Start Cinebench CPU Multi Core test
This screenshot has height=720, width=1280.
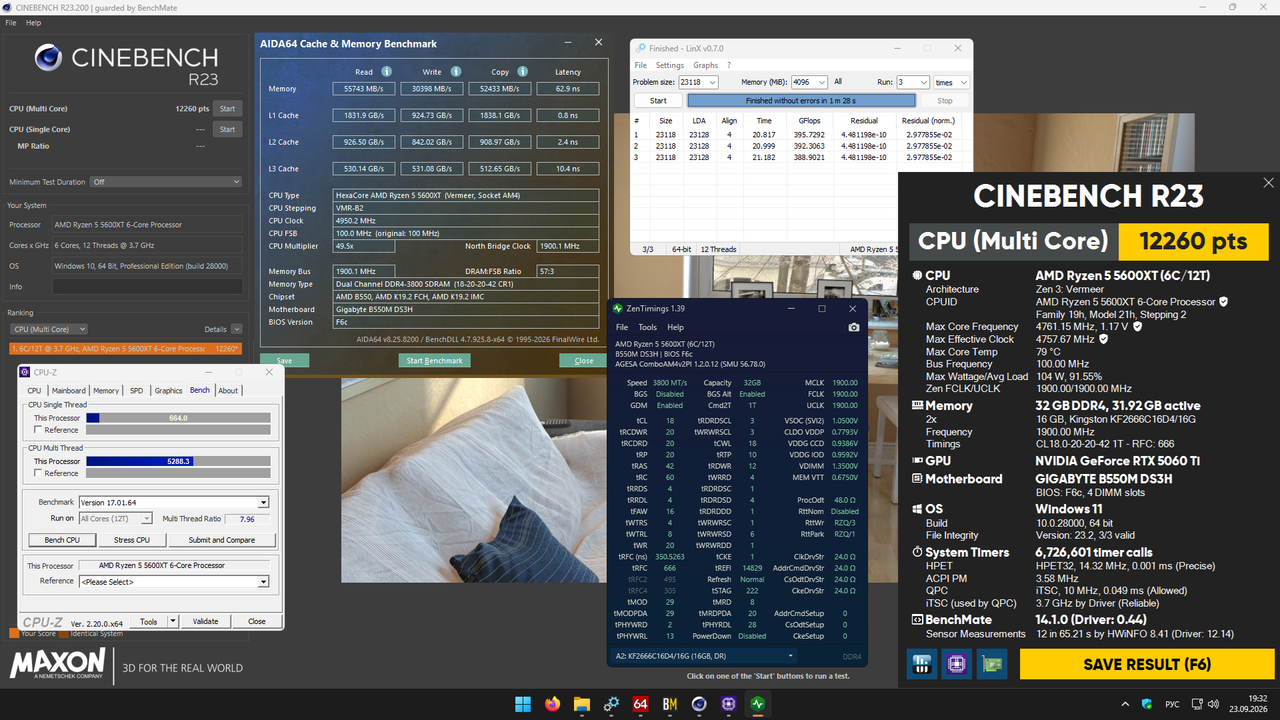[227, 109]
